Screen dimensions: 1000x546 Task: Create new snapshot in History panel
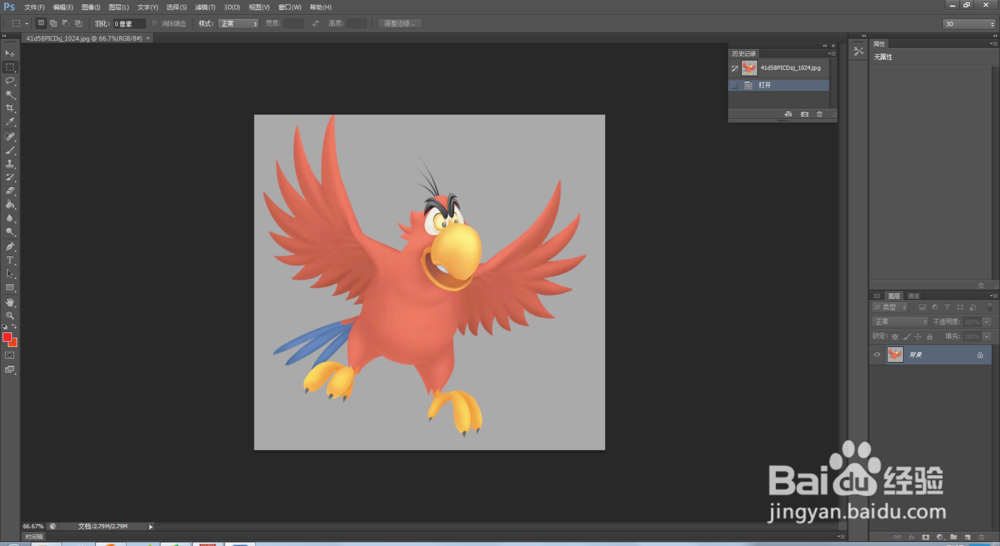[x=804, y=114]
